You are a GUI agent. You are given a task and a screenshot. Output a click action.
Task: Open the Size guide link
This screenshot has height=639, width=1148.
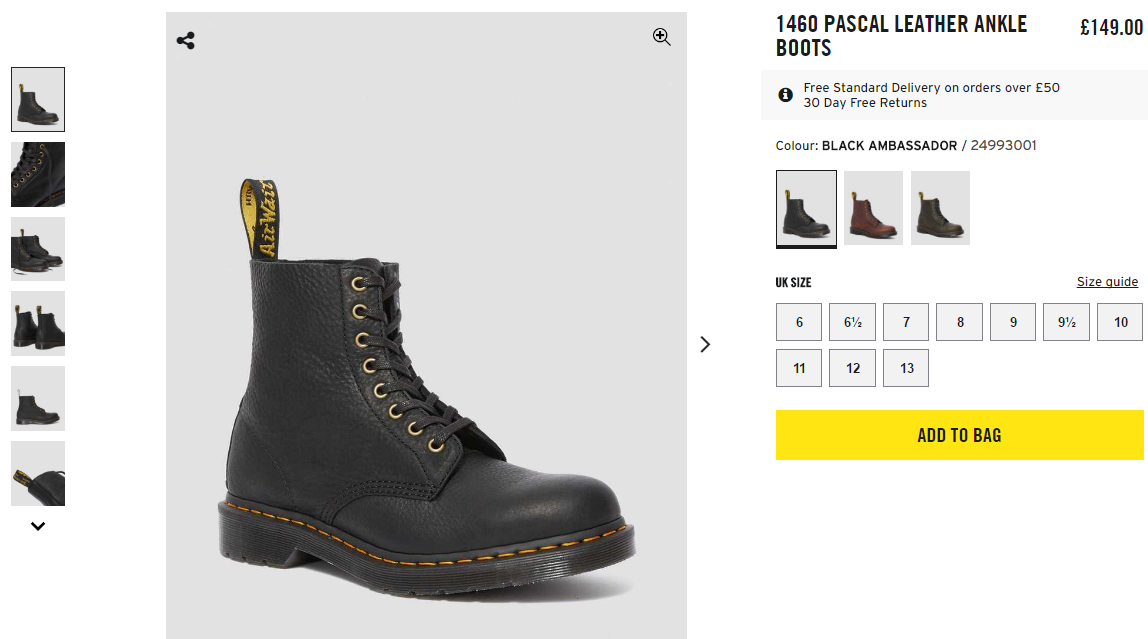point(1107,282)
